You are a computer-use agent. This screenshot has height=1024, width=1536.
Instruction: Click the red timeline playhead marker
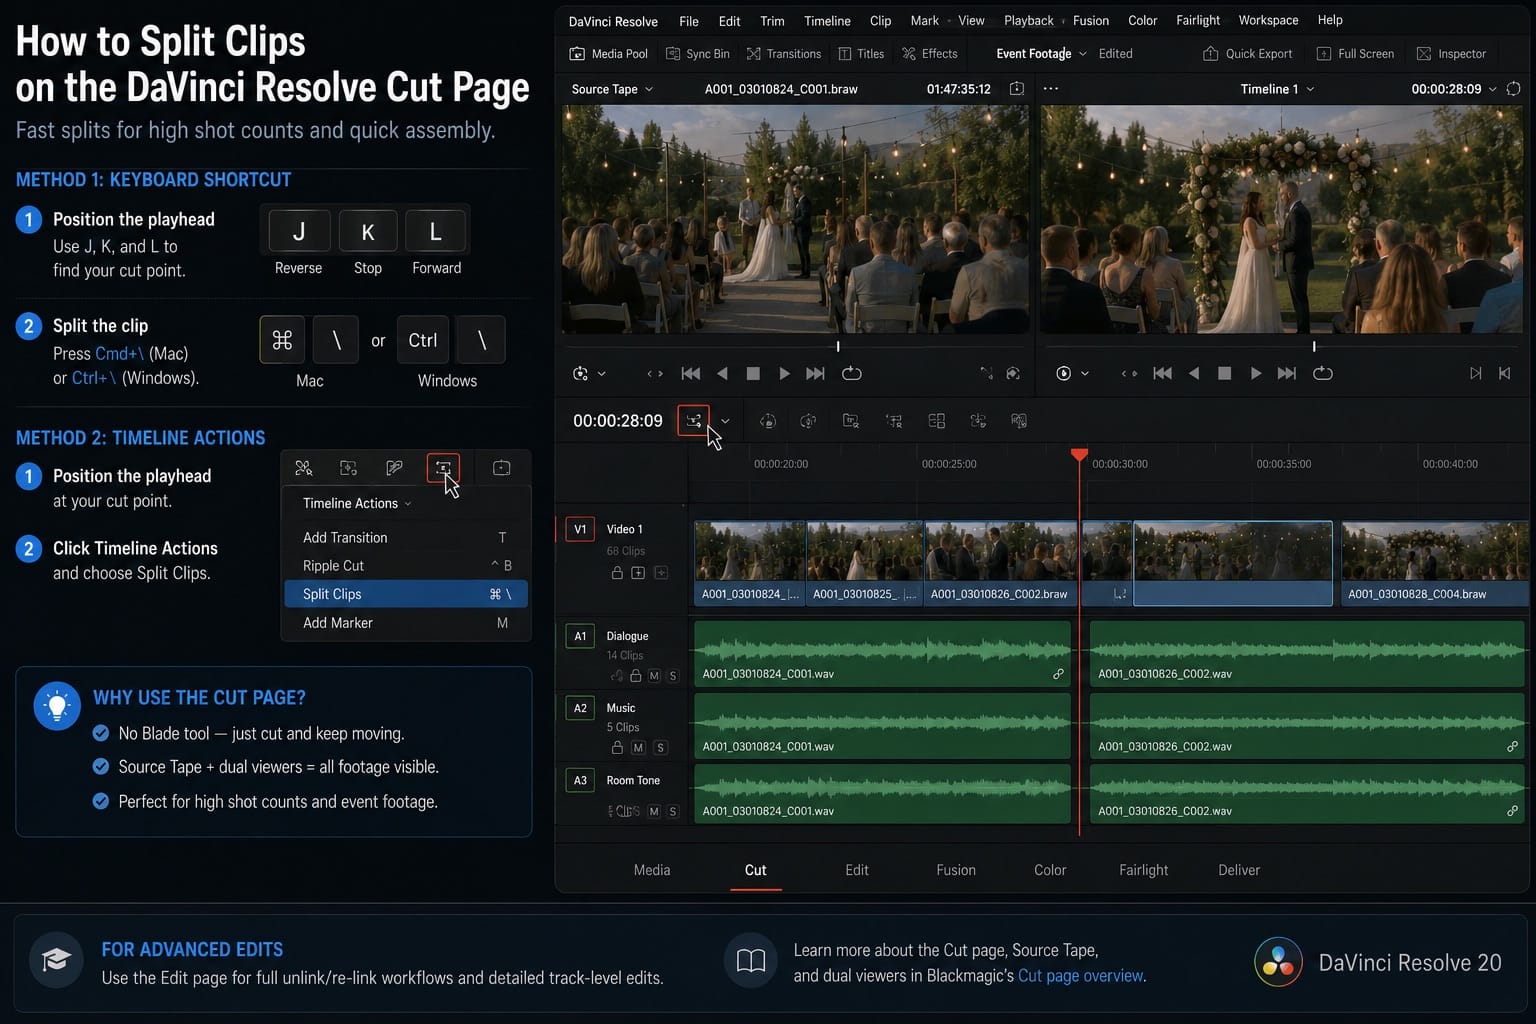1079,455
